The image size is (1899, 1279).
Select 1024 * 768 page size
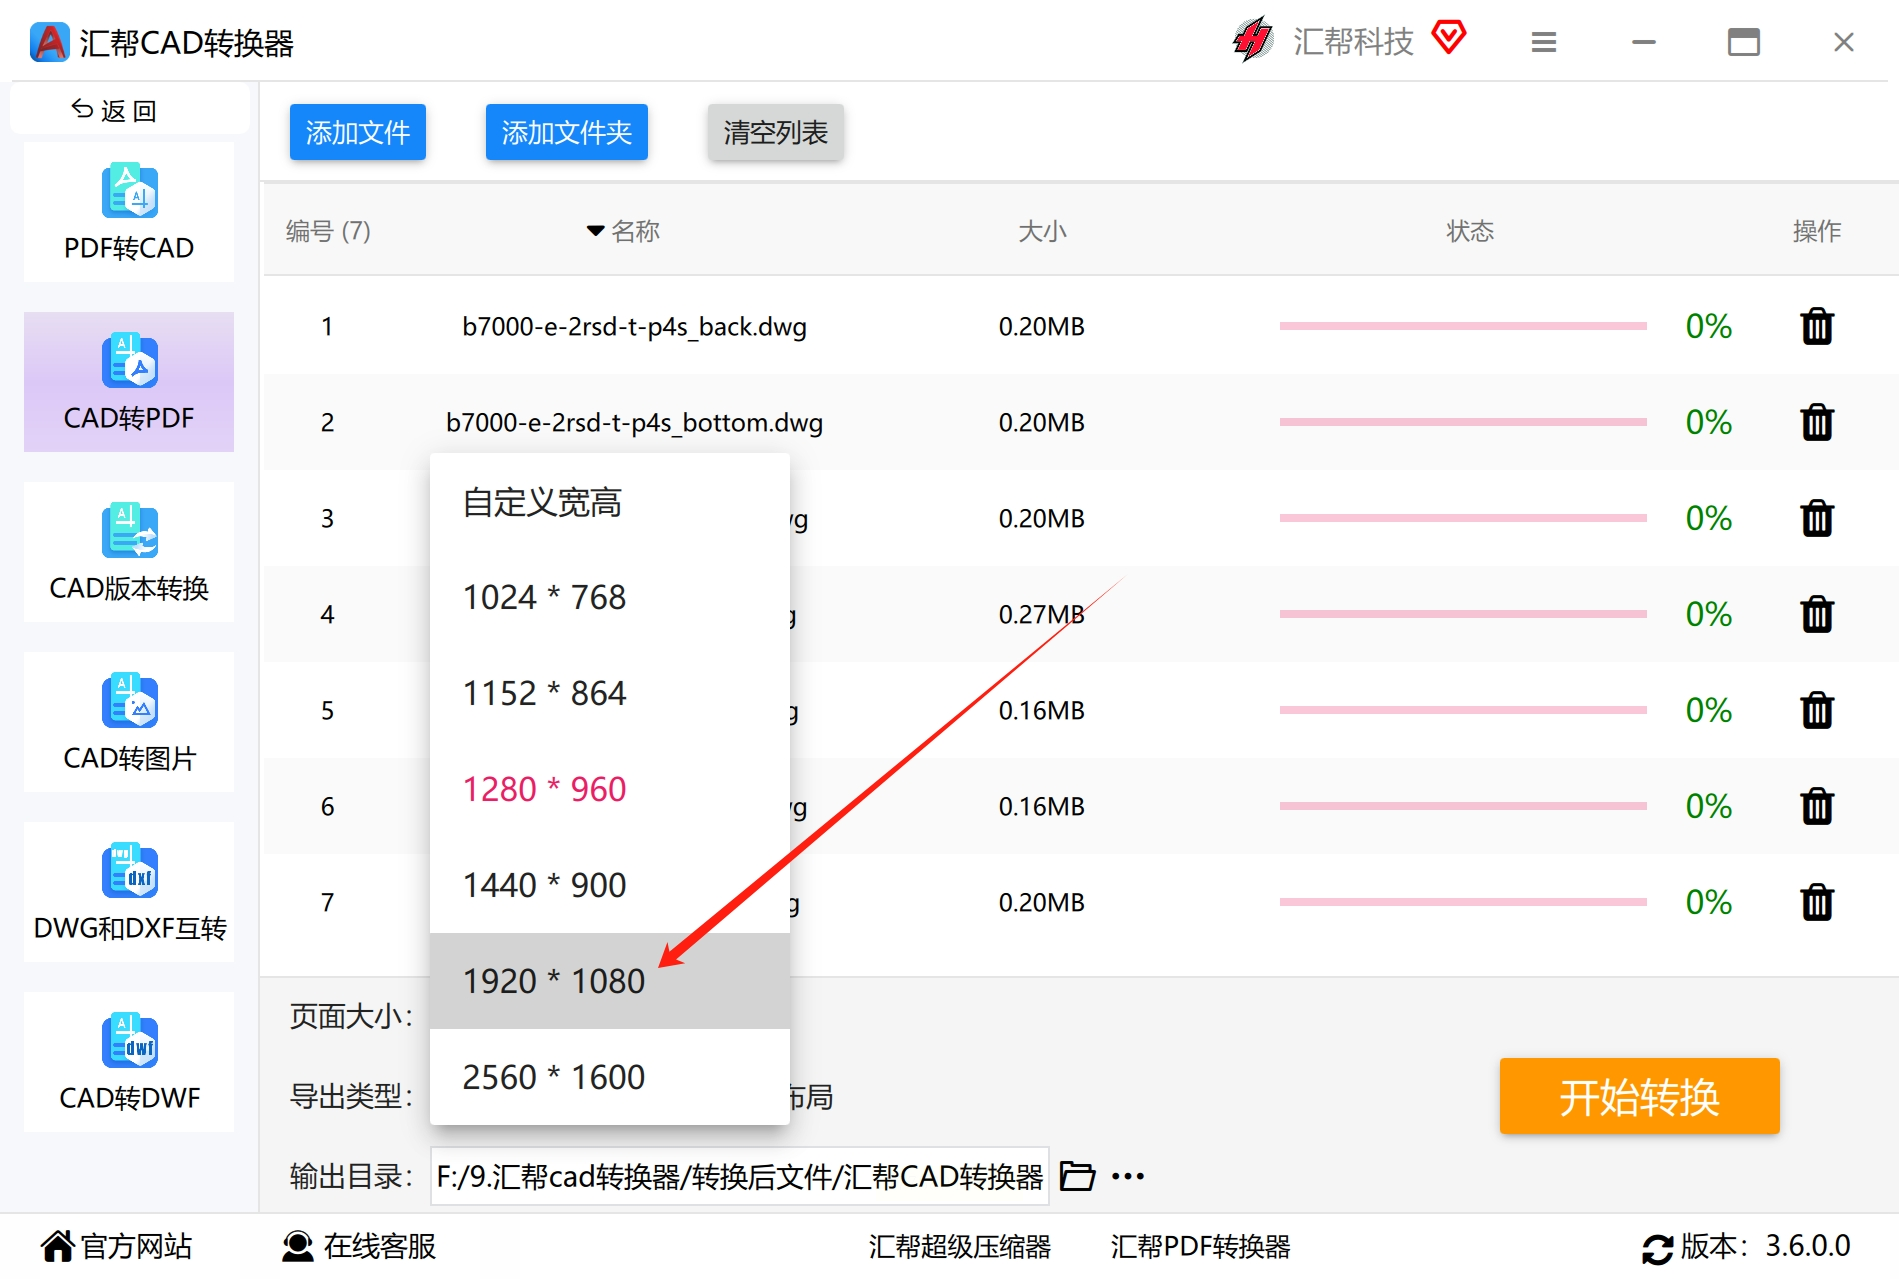point(610,597)
